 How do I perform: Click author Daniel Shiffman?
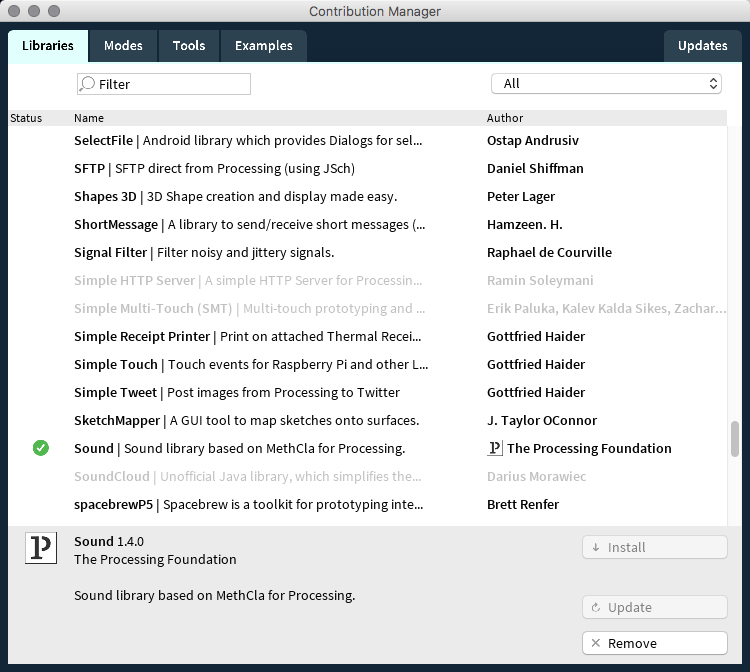[535, 168]
